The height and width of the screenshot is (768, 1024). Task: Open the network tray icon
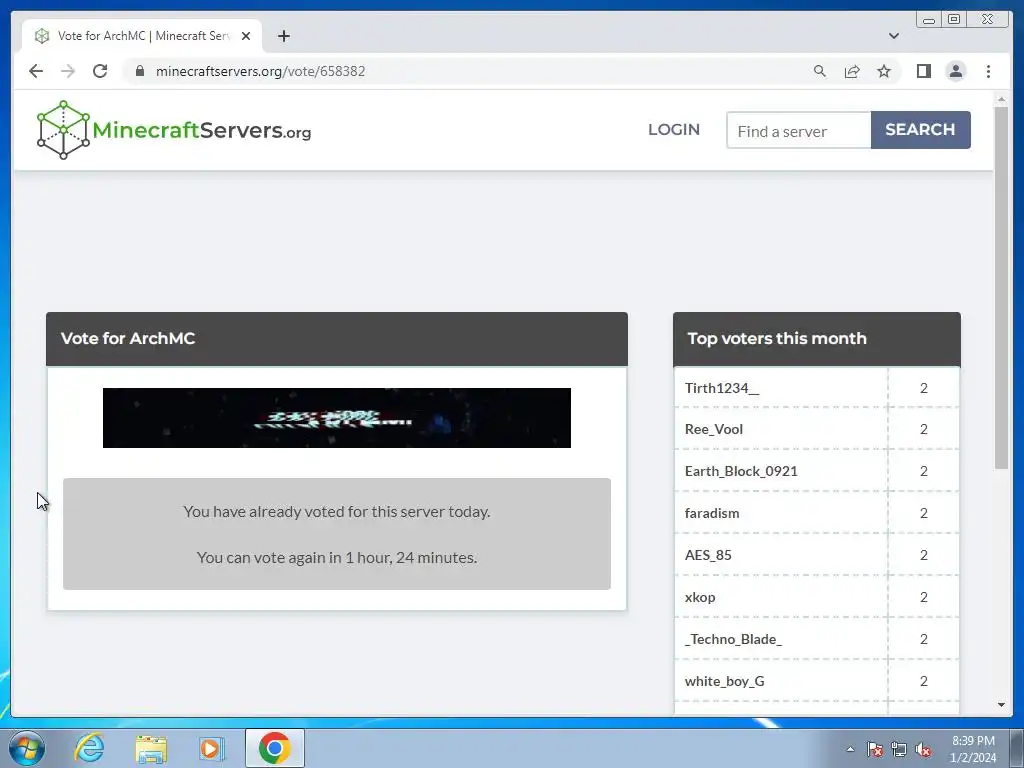[899, 749]
